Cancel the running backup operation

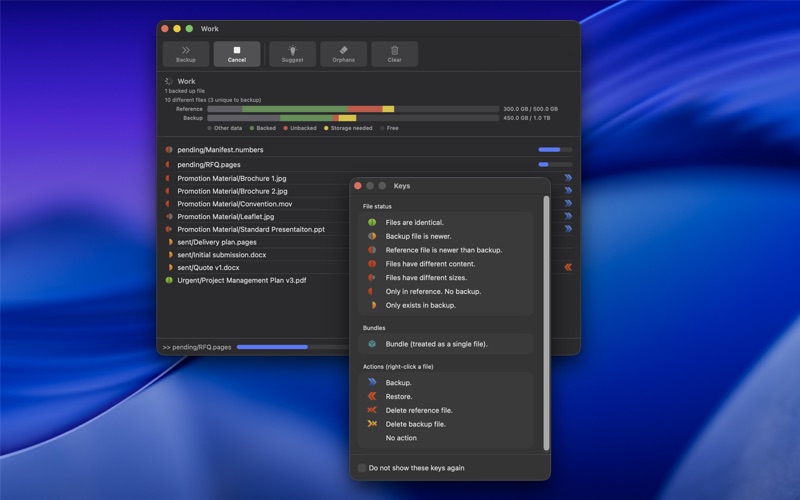point(237,54)
